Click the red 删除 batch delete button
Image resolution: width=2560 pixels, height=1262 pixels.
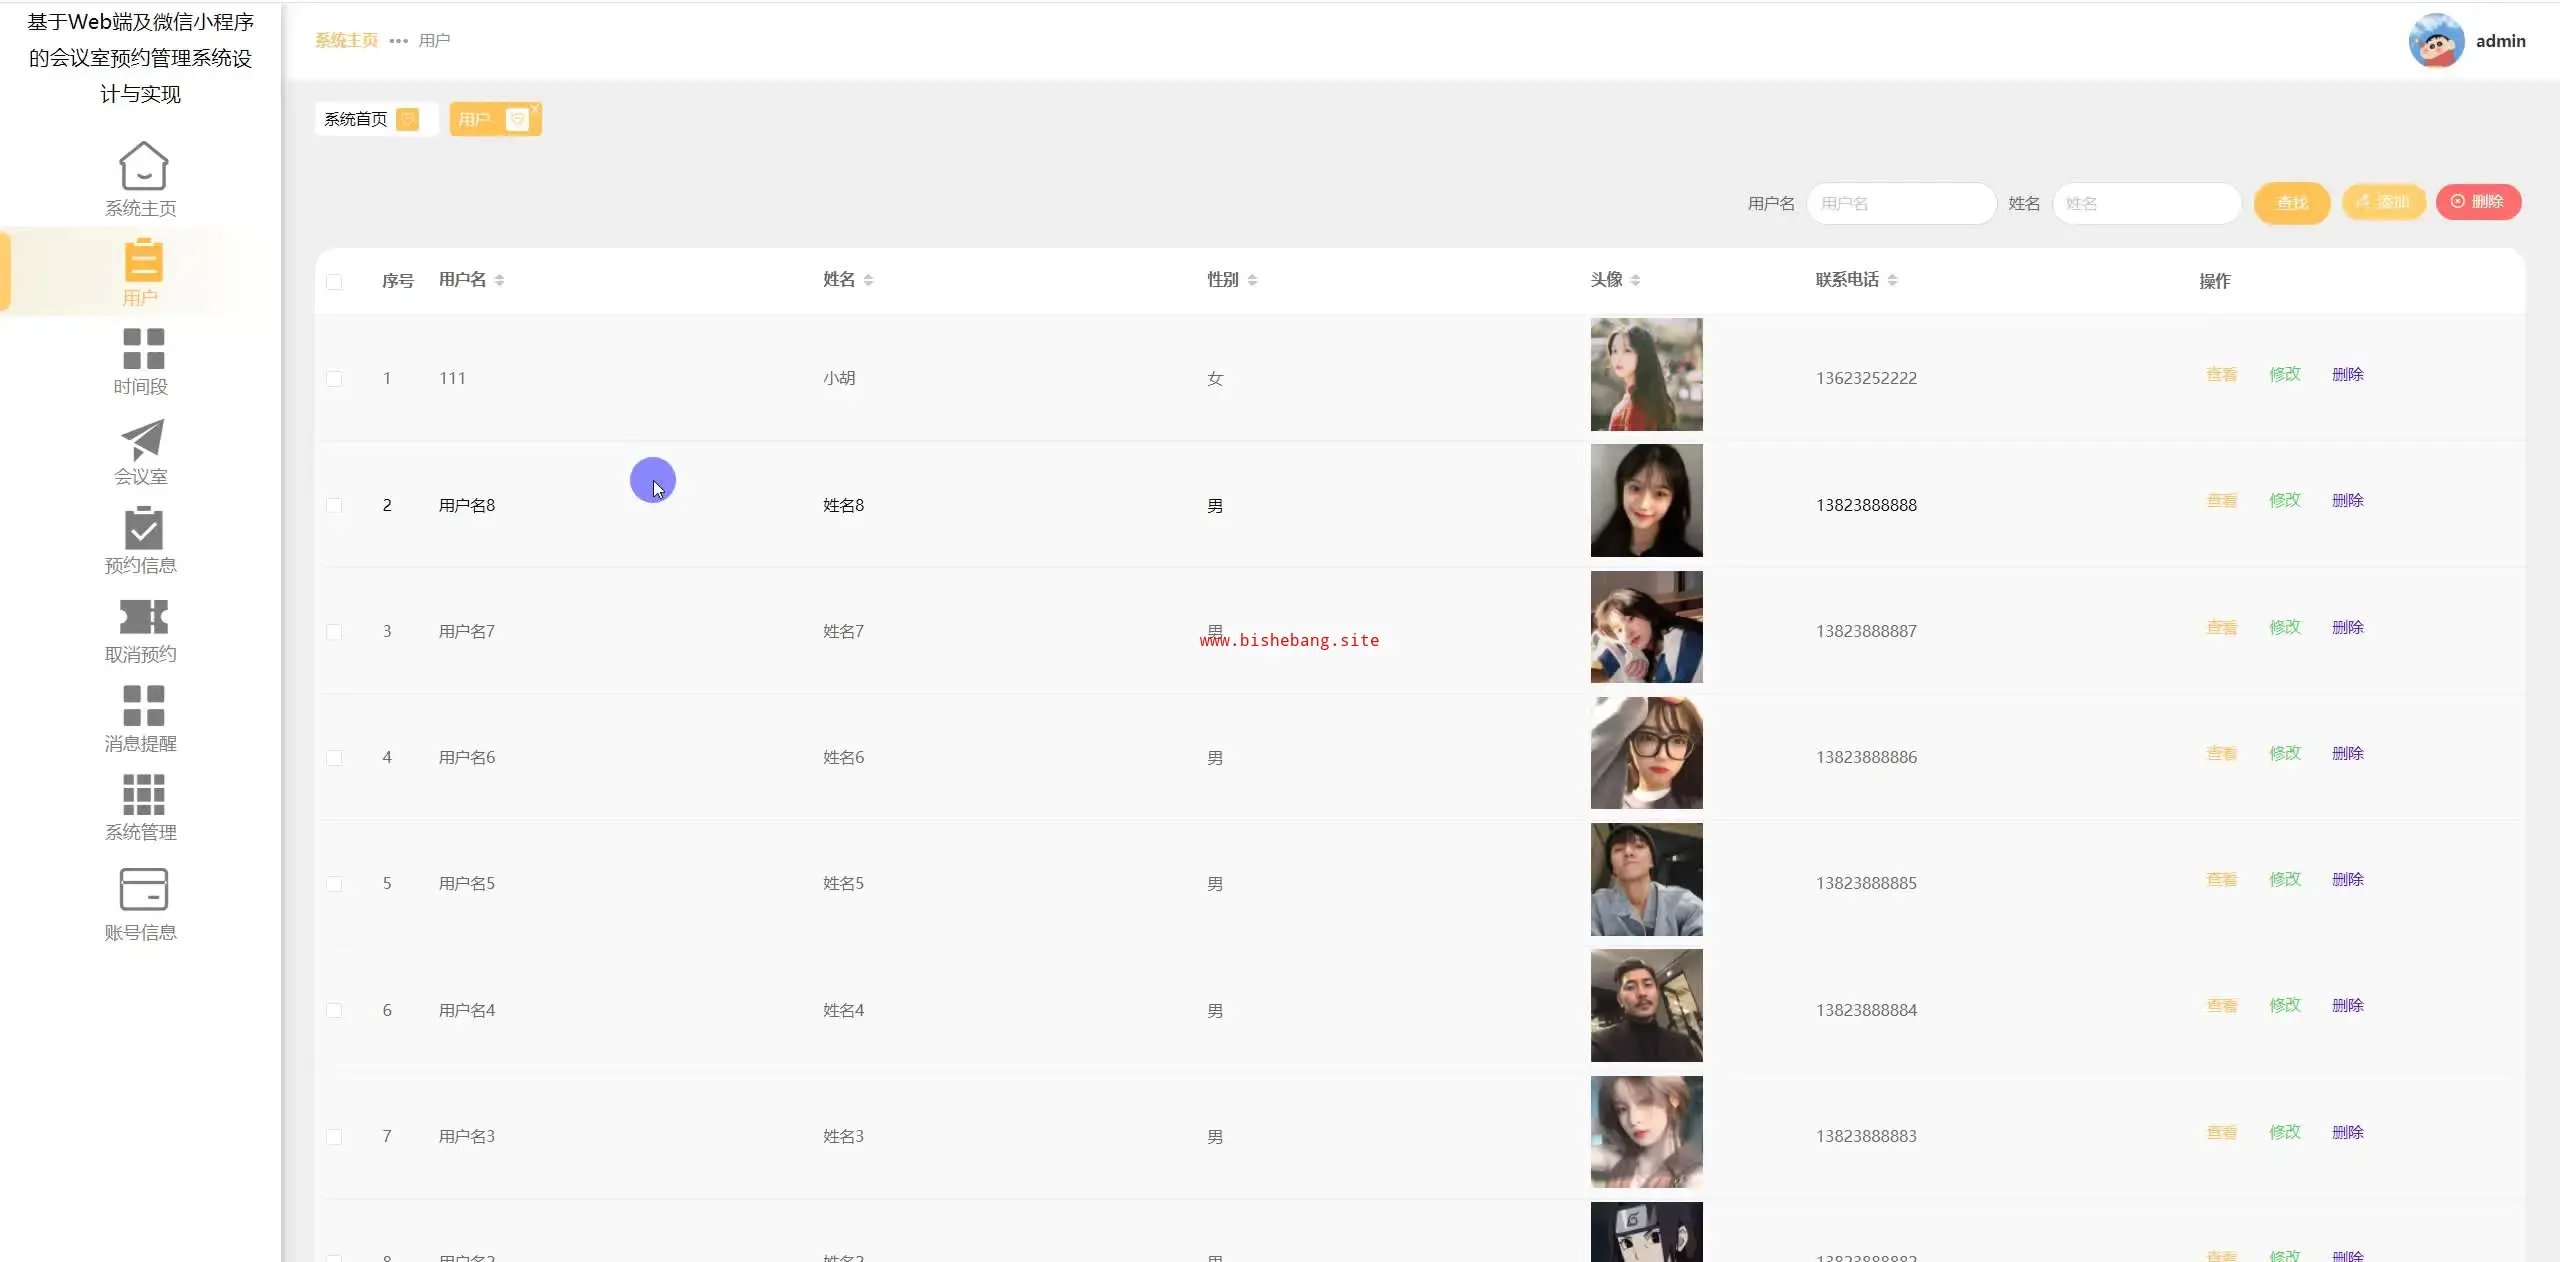(2478, 202)
